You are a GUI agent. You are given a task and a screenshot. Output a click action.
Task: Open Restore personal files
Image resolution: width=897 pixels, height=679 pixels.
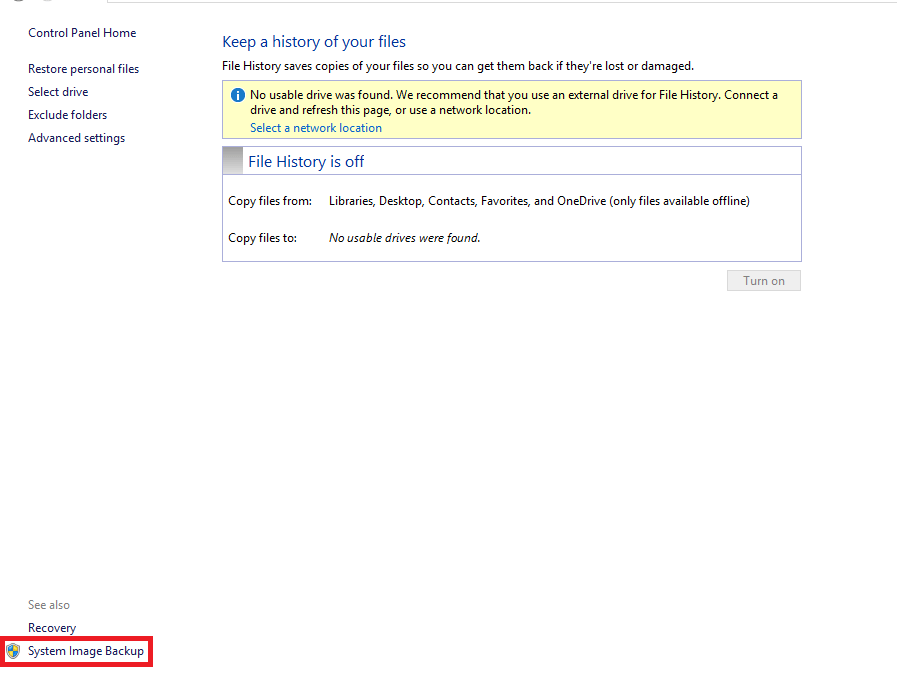[83, 69]
